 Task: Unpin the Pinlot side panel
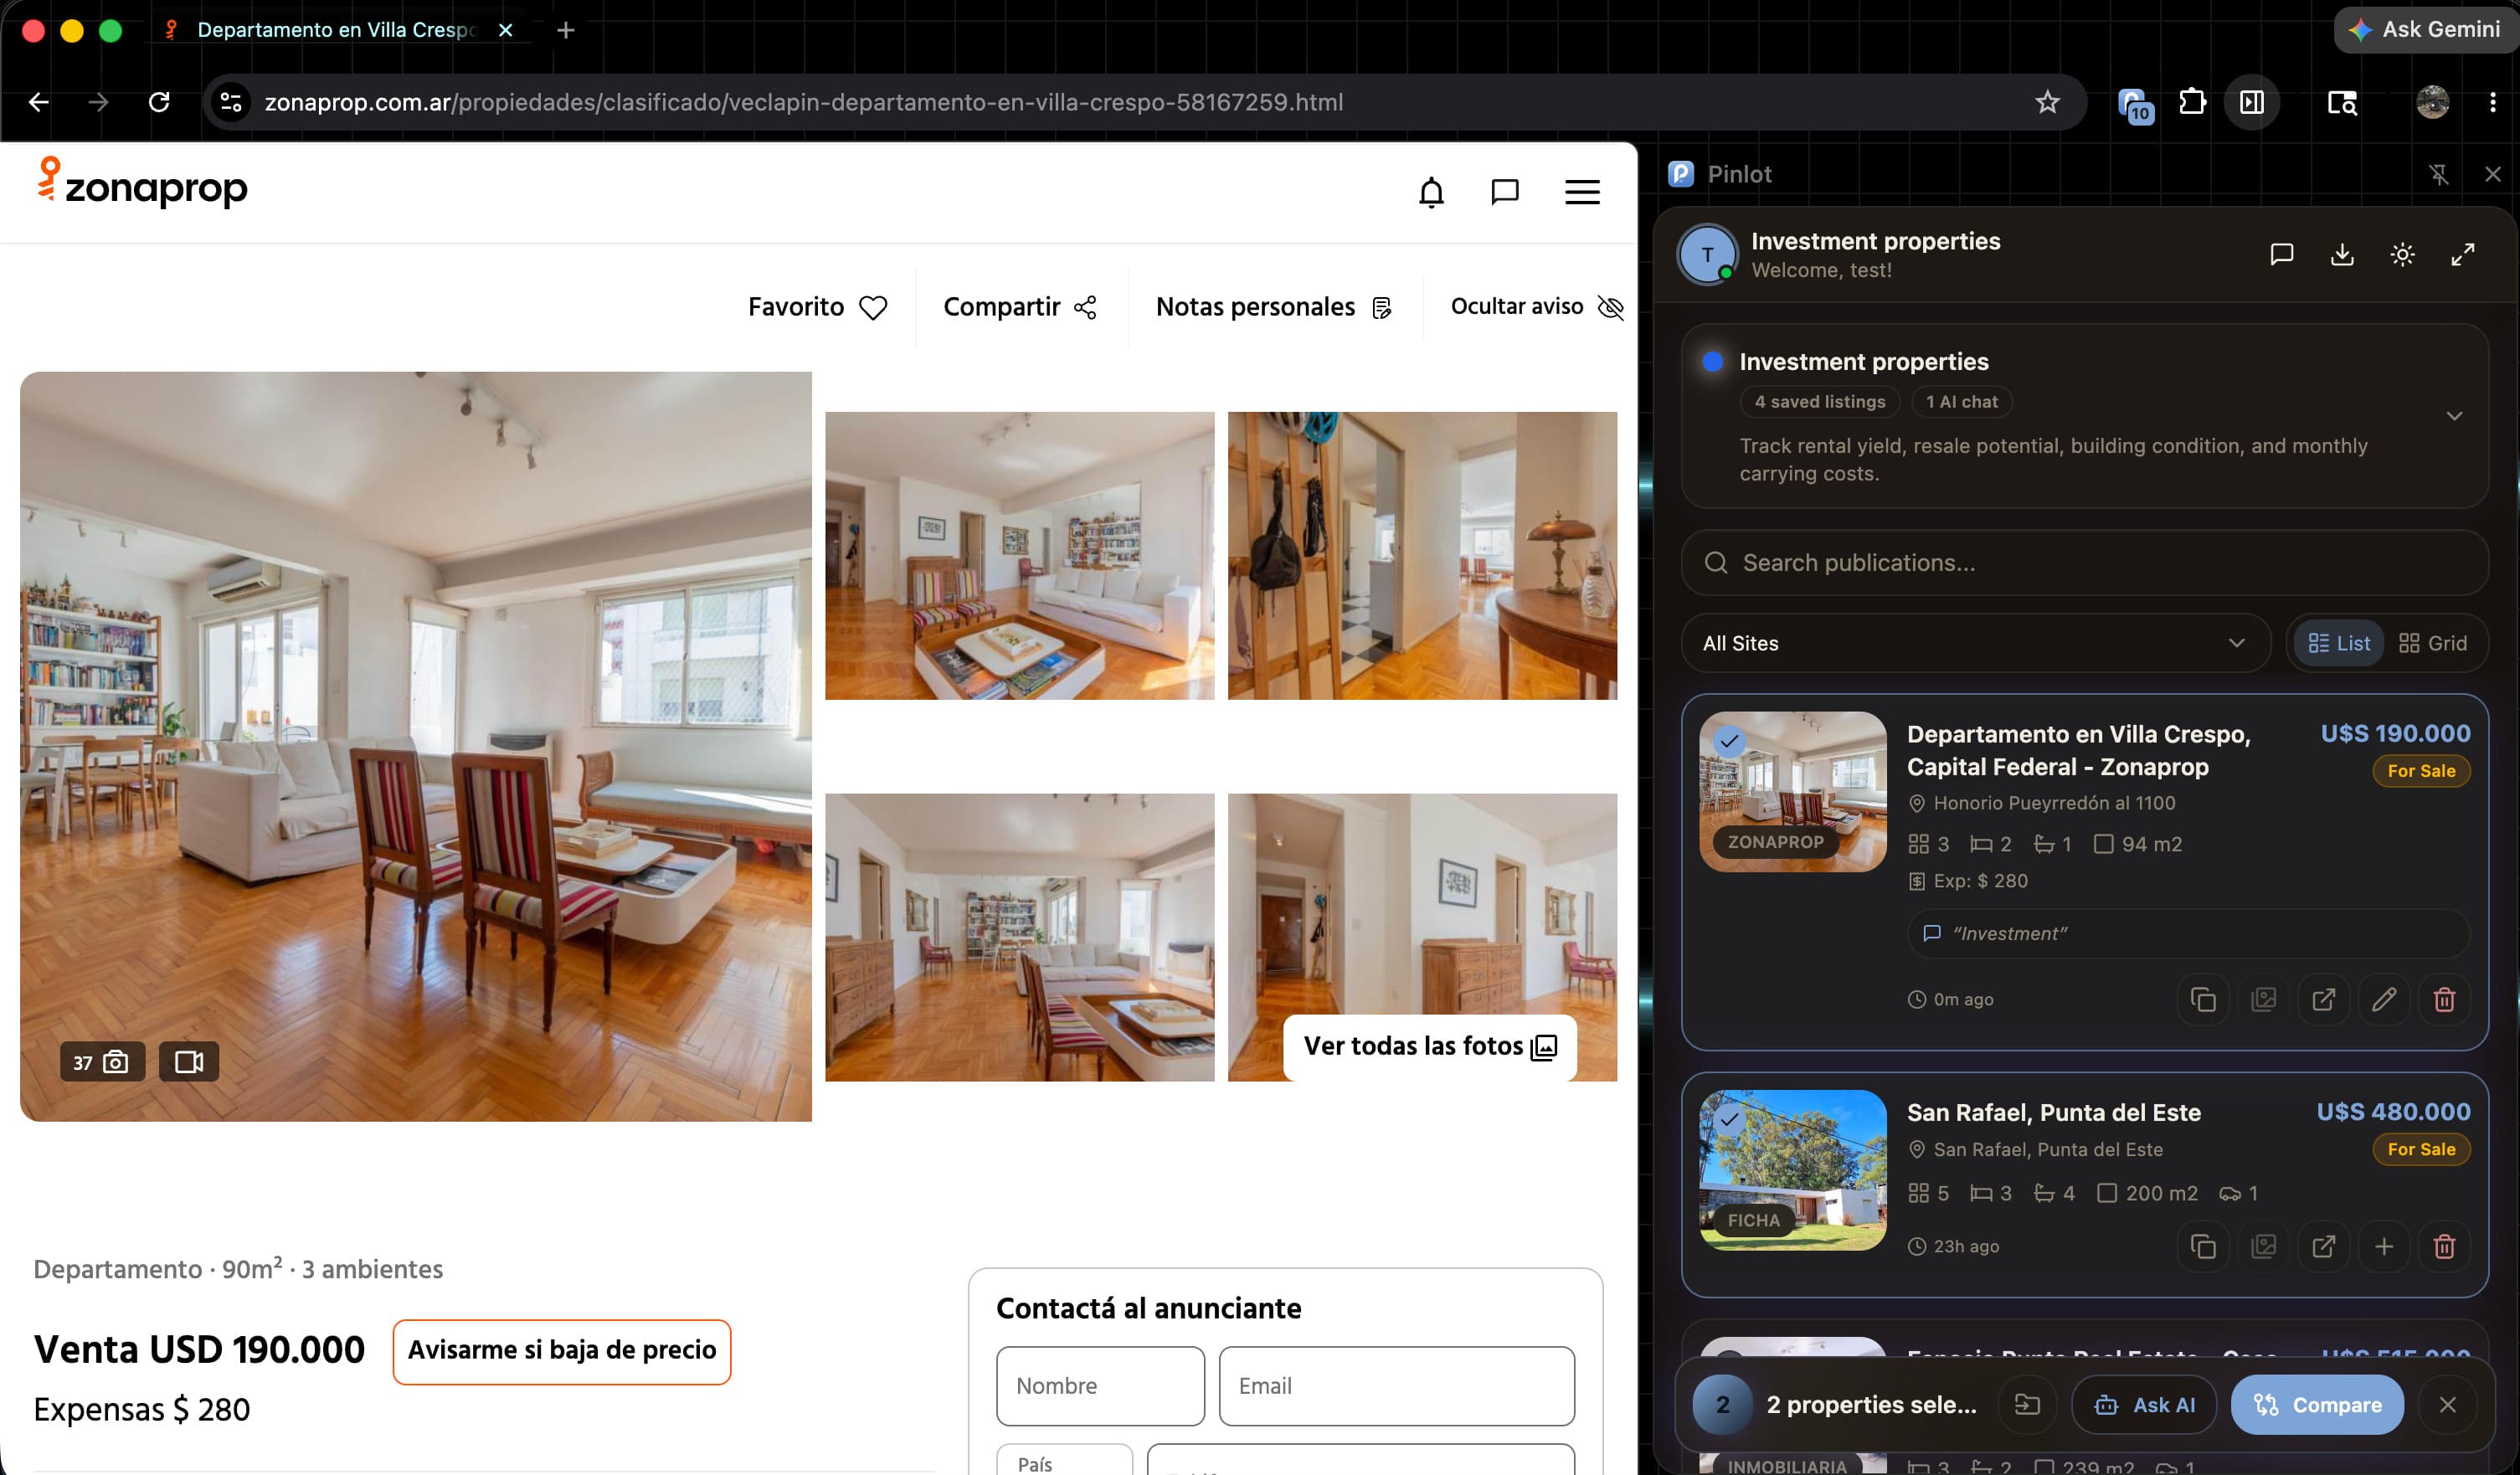pos(2439,174)
